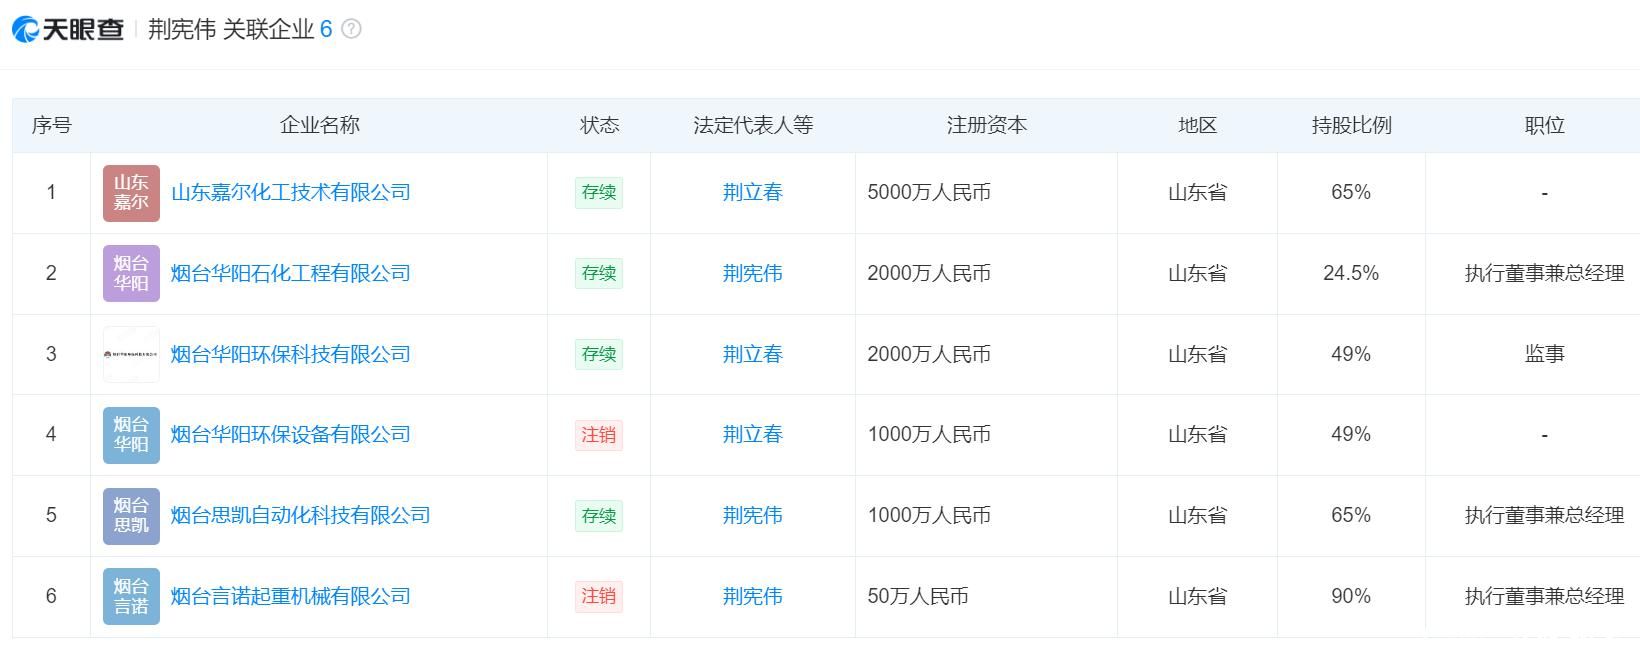This screenshot has width=1640, height=667.
Task: Open the purple 烟台华阳 logo in row 2
Action: pyautogui.click(x=131, y=273)
